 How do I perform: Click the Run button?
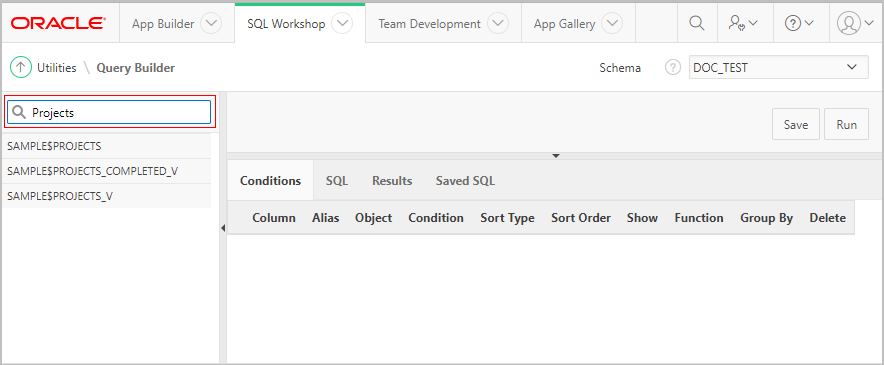coord(846,125)
